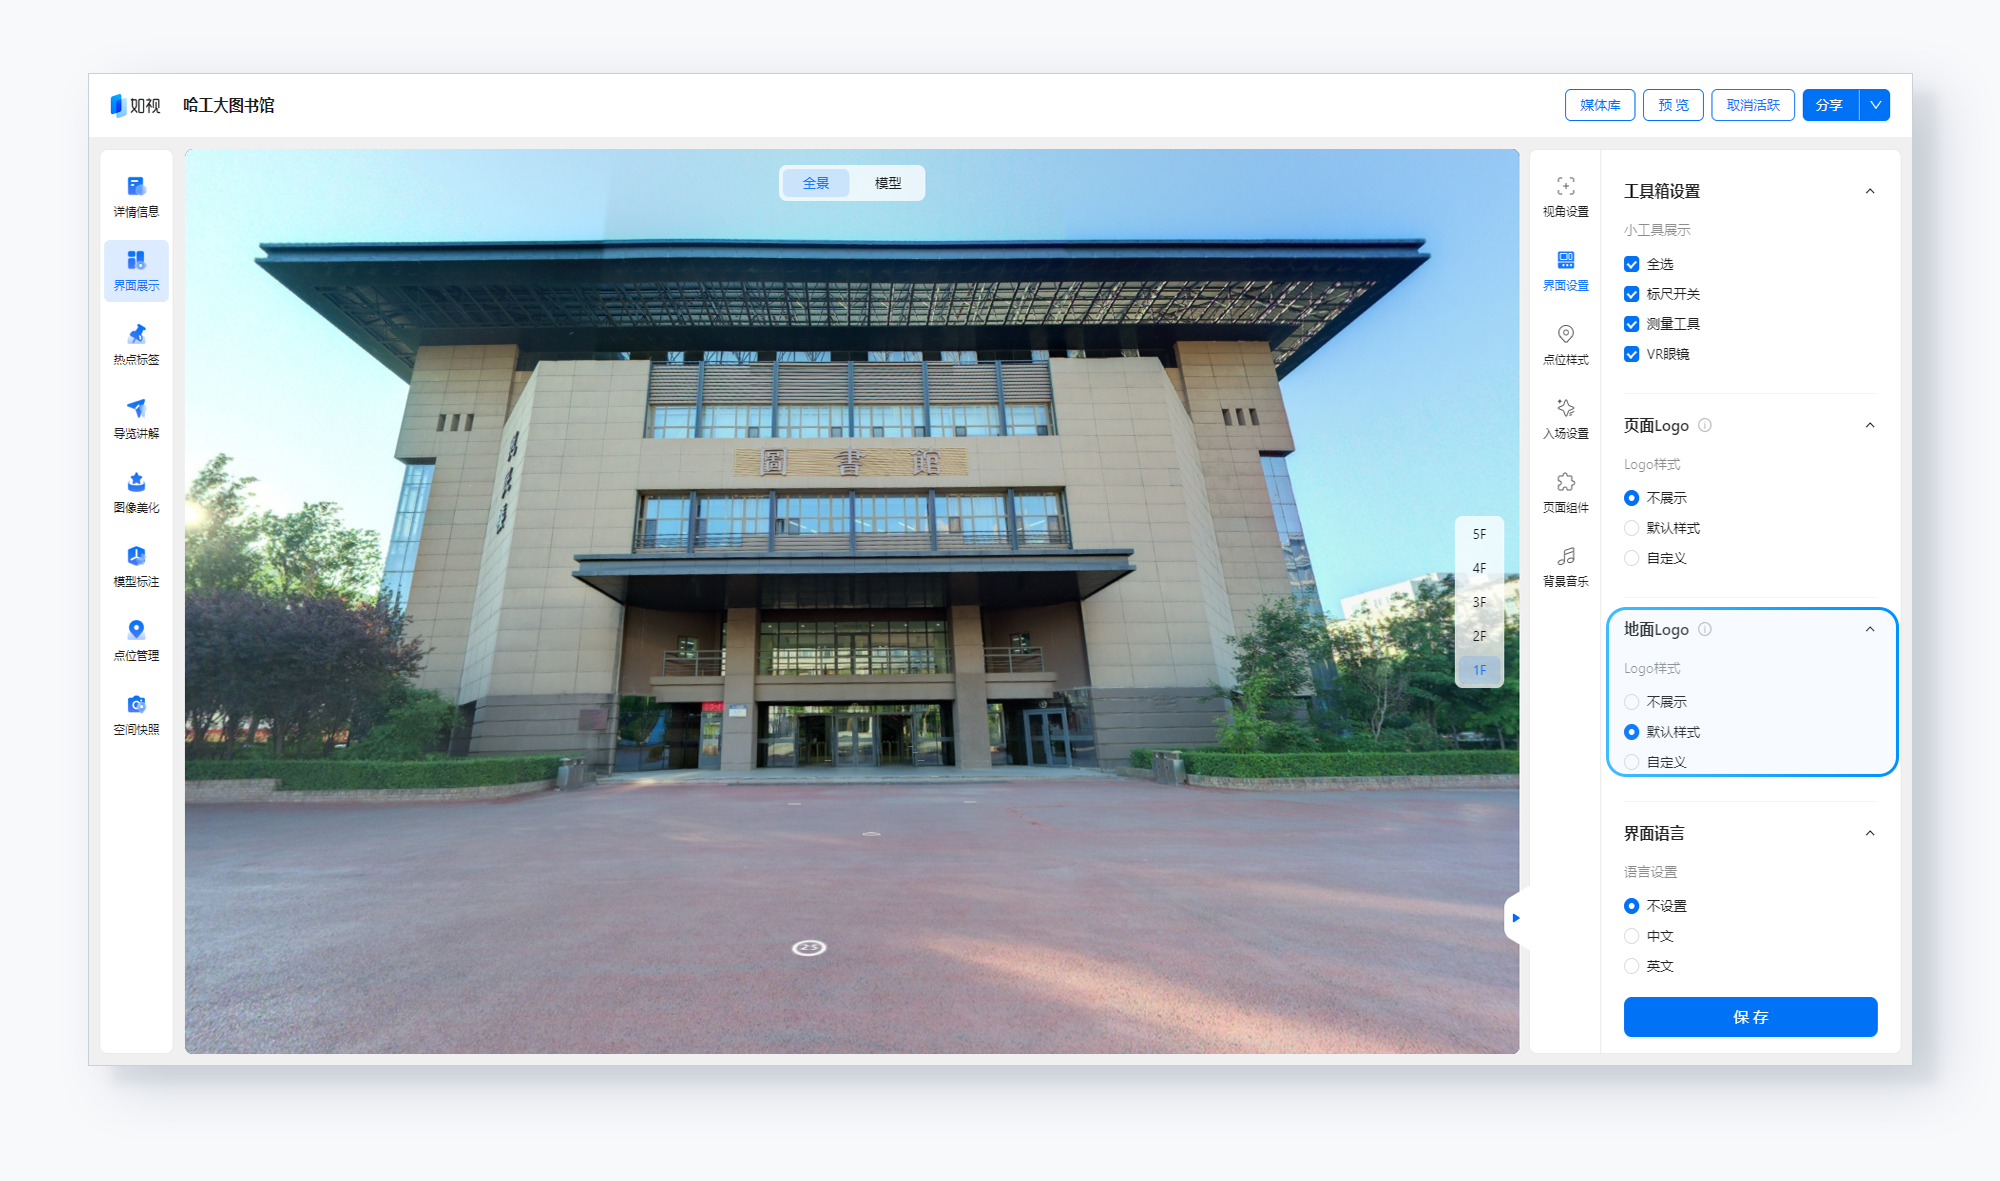Save settings with 保存 button
2000x1181 pixels.
coord(1750,1017)
